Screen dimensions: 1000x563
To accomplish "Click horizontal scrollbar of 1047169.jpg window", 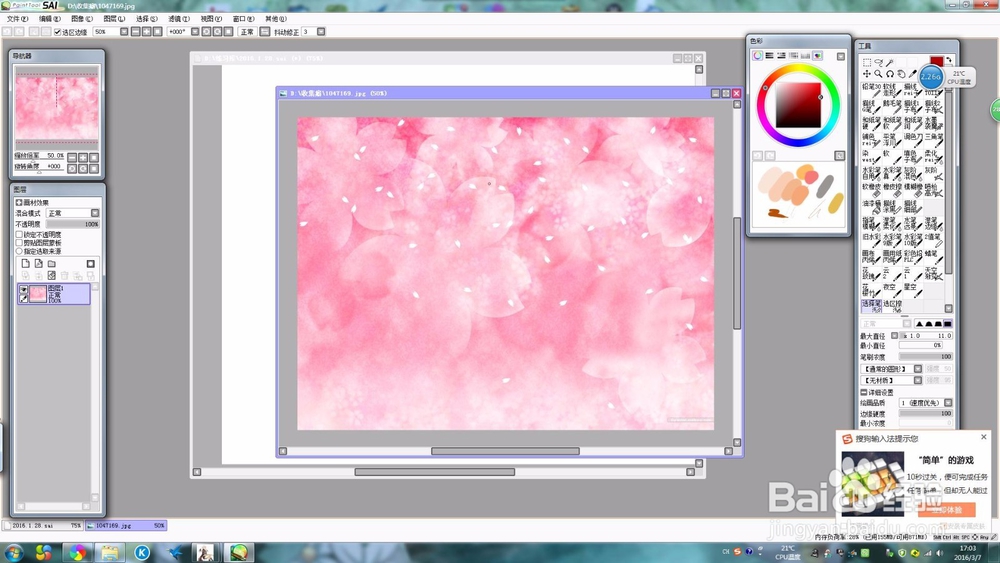I will click(x=505, y=451).
